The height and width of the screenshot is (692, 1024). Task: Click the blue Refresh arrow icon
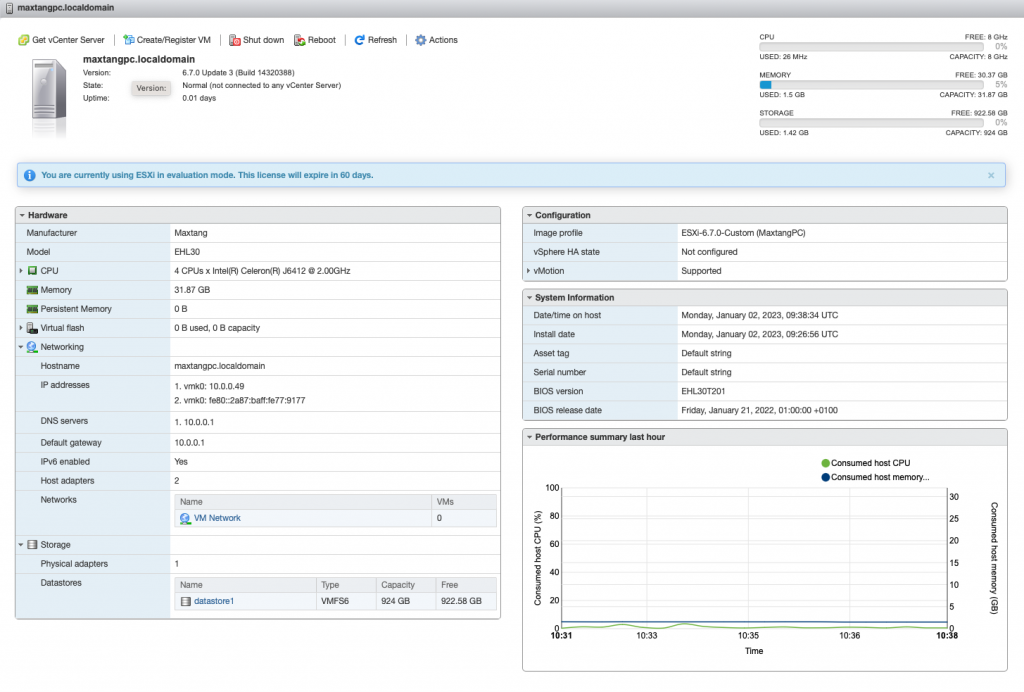pos(359,40)
